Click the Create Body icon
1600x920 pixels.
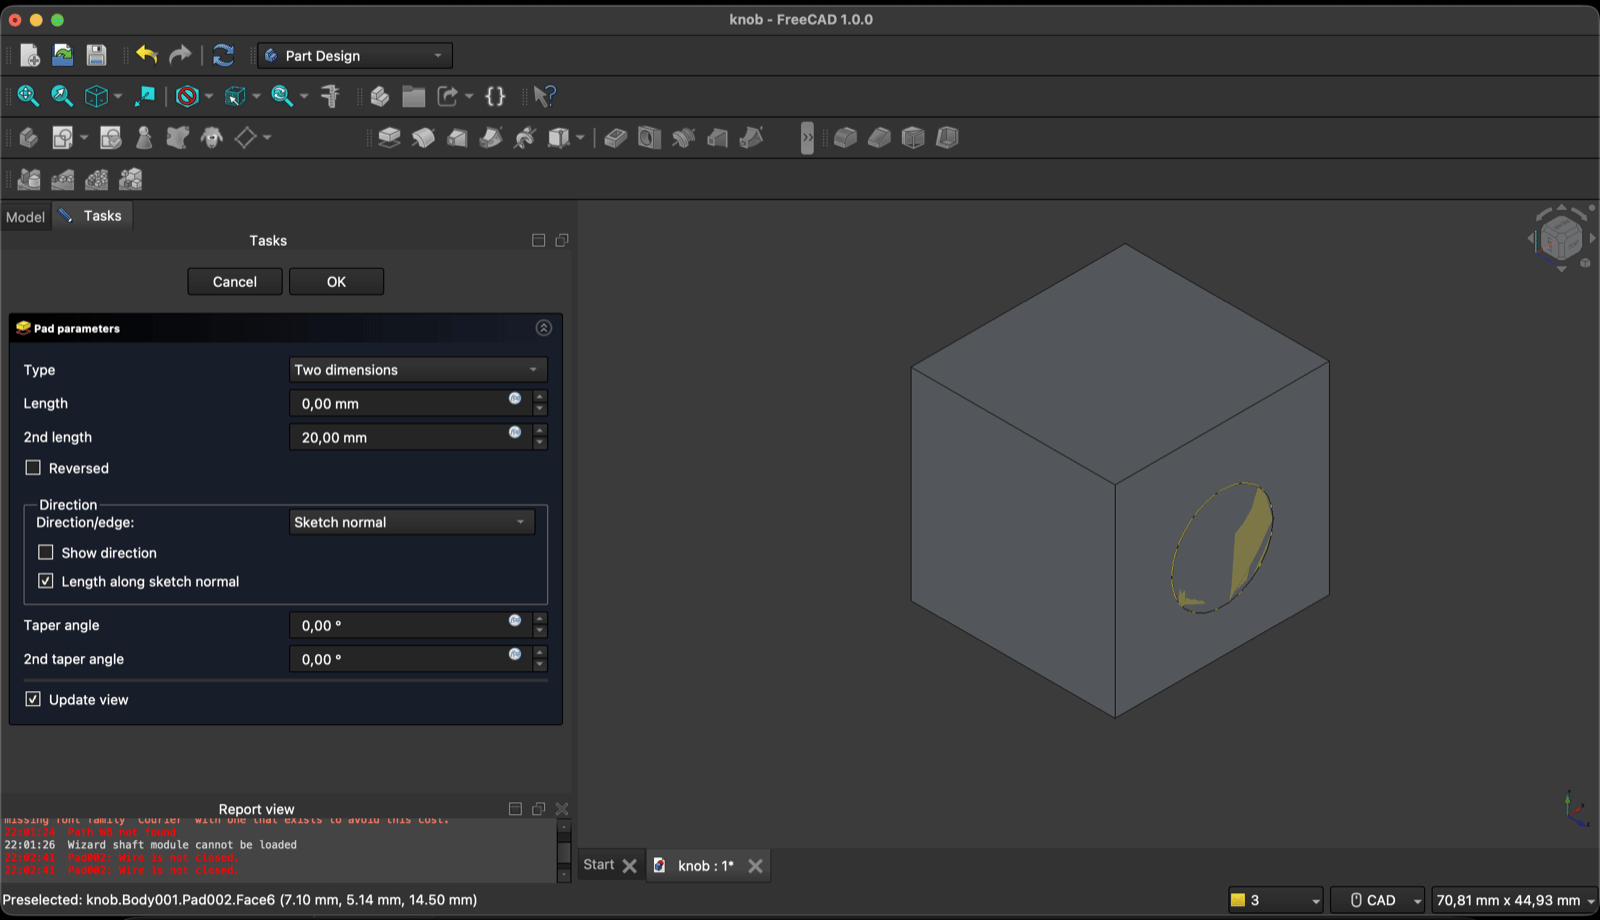[x=29, y=137]
